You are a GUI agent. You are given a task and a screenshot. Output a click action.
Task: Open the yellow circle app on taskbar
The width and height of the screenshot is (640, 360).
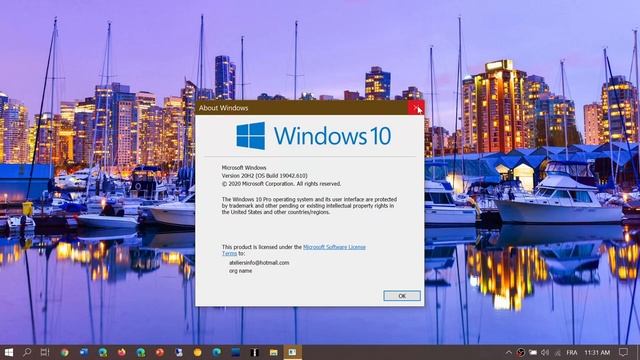[198, 352]
